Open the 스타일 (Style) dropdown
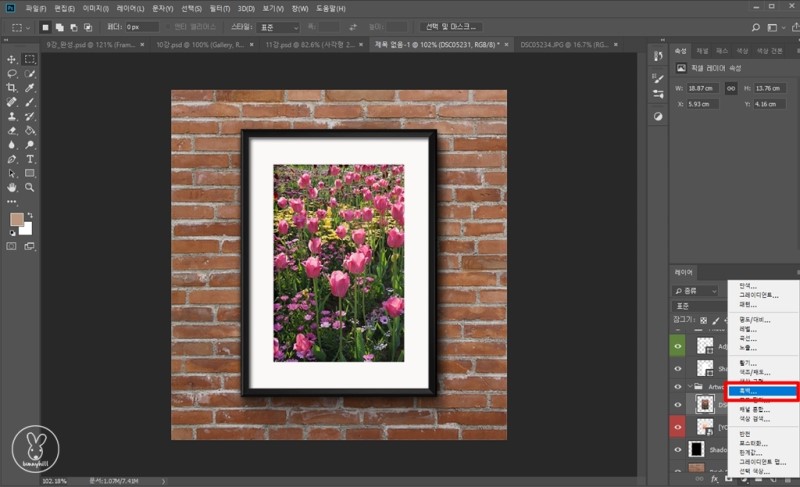This screenshot has height=487, width=800. point(279,27)
